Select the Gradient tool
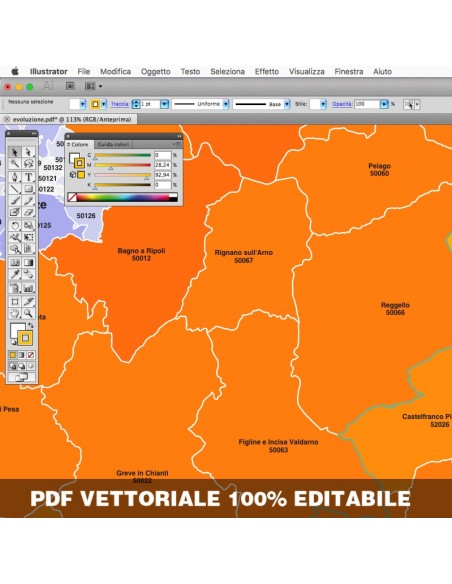 (x=28, y=263)
